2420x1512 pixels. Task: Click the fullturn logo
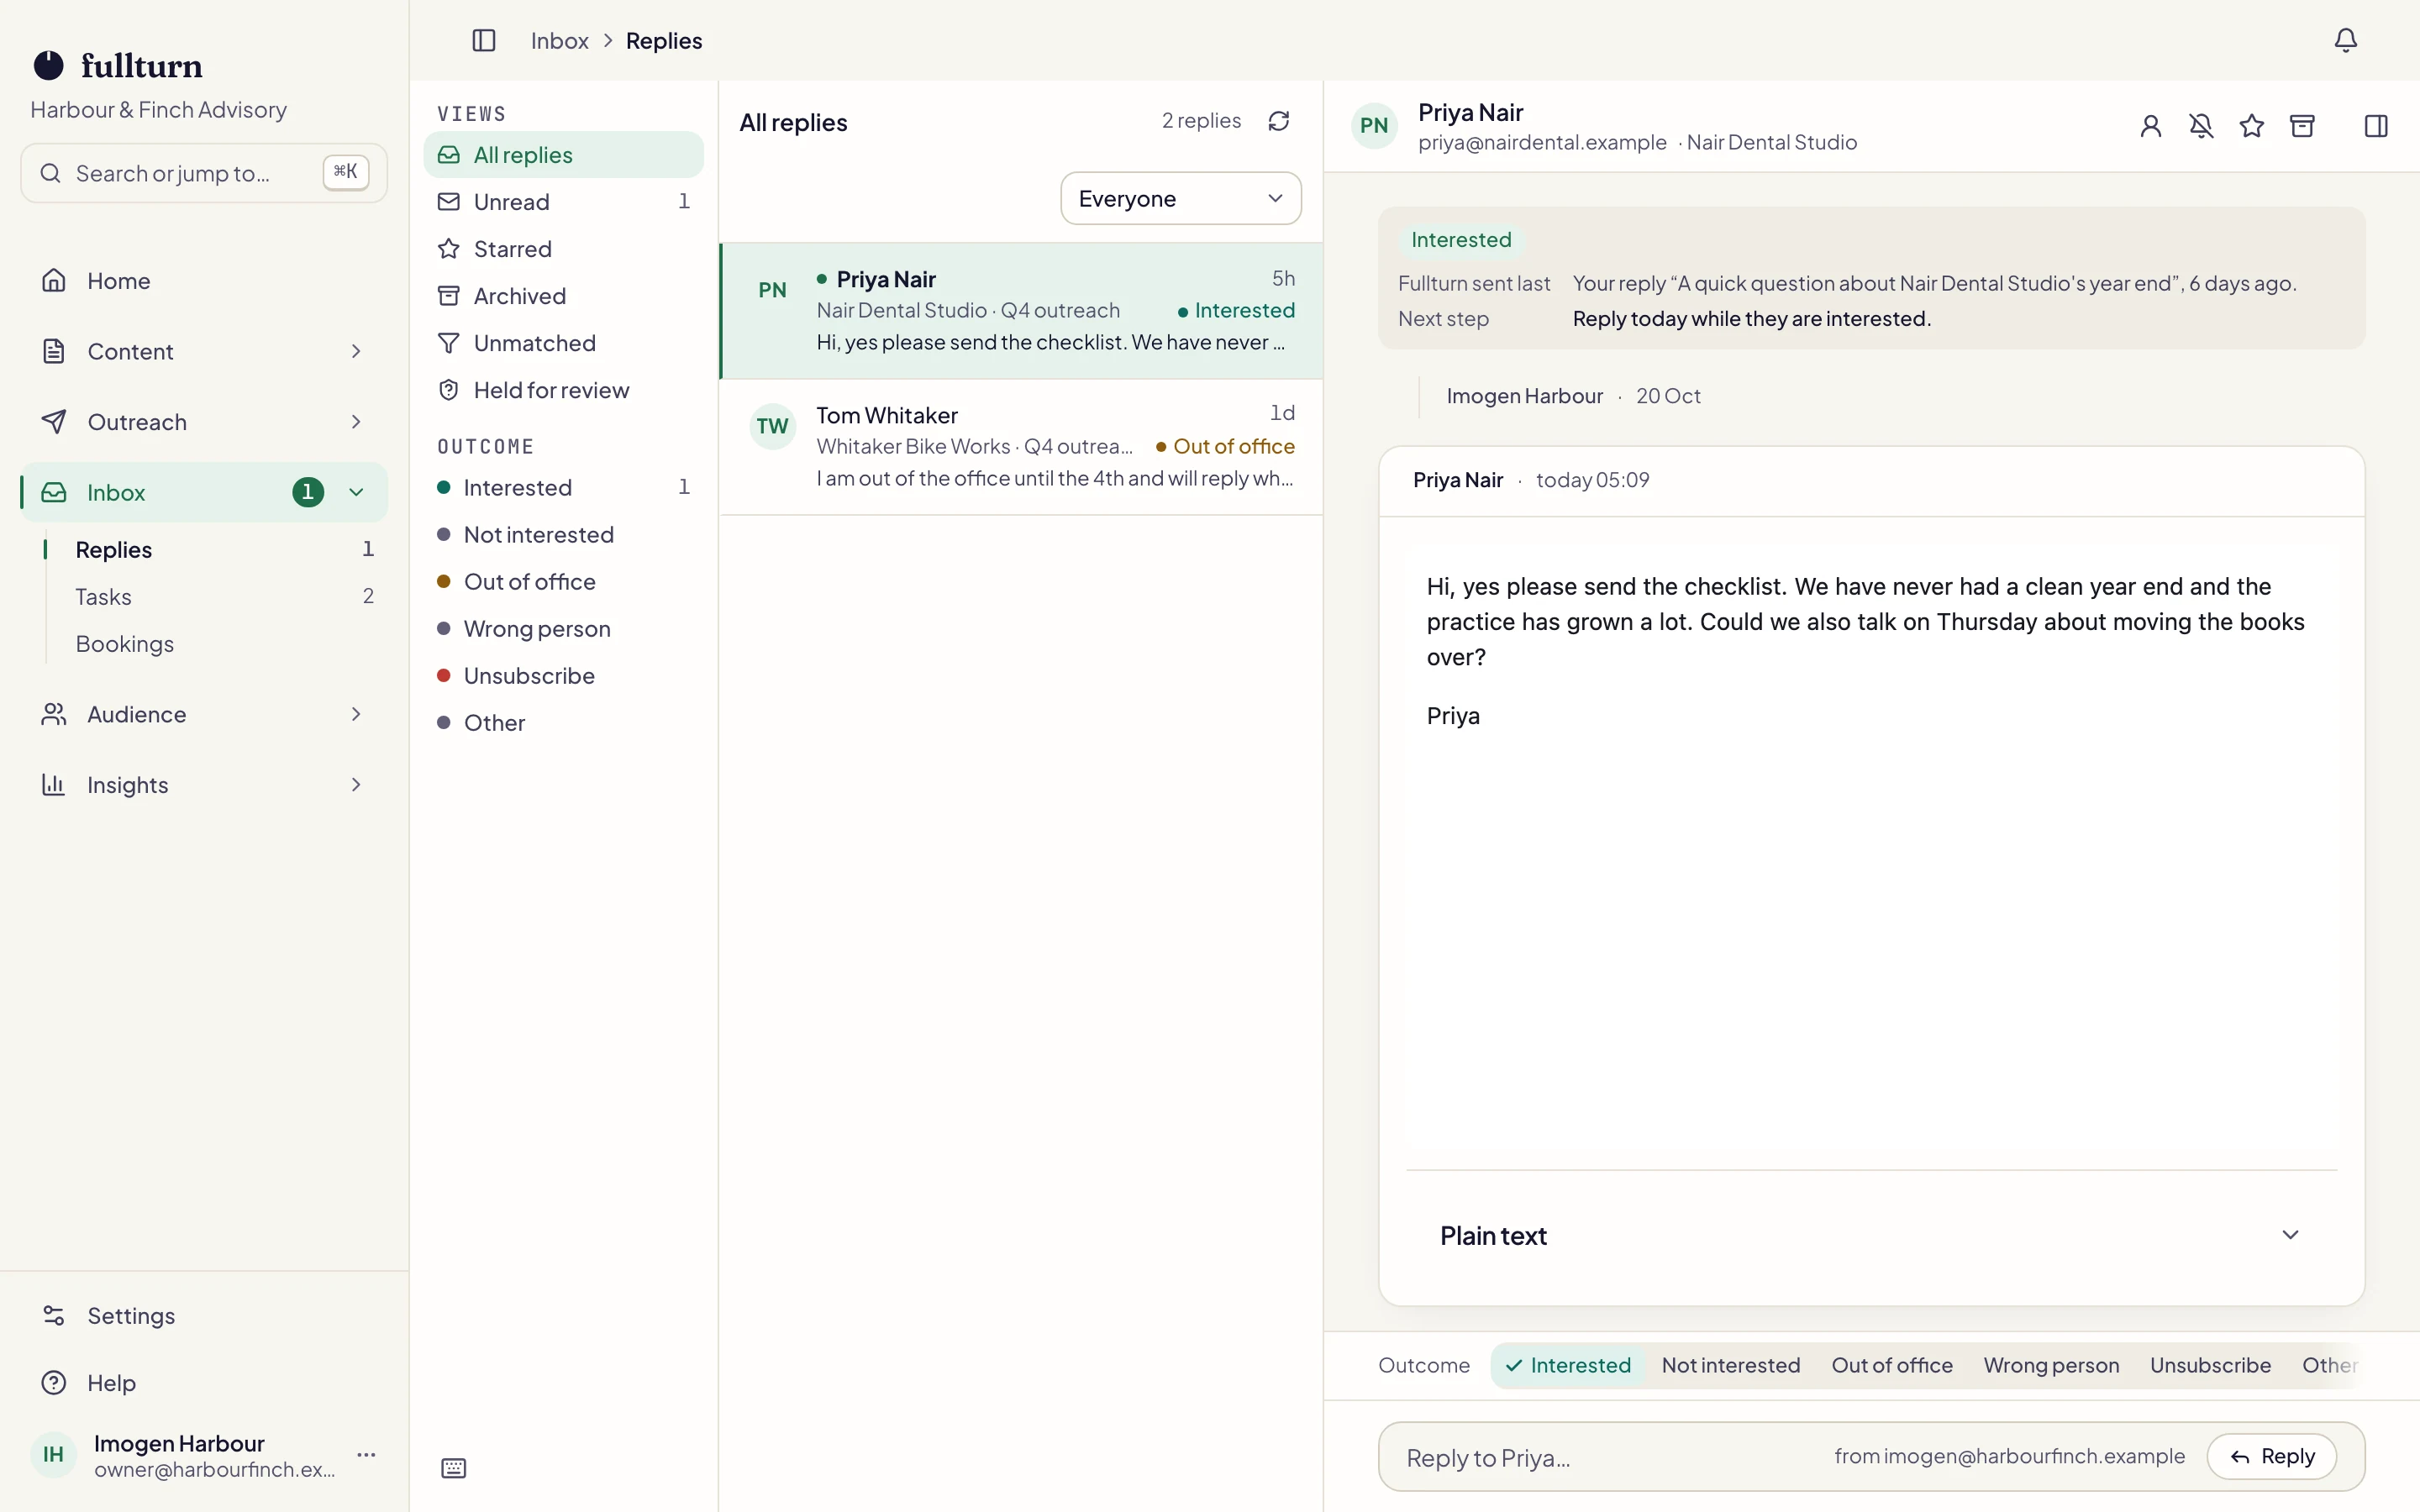(117, 66)
